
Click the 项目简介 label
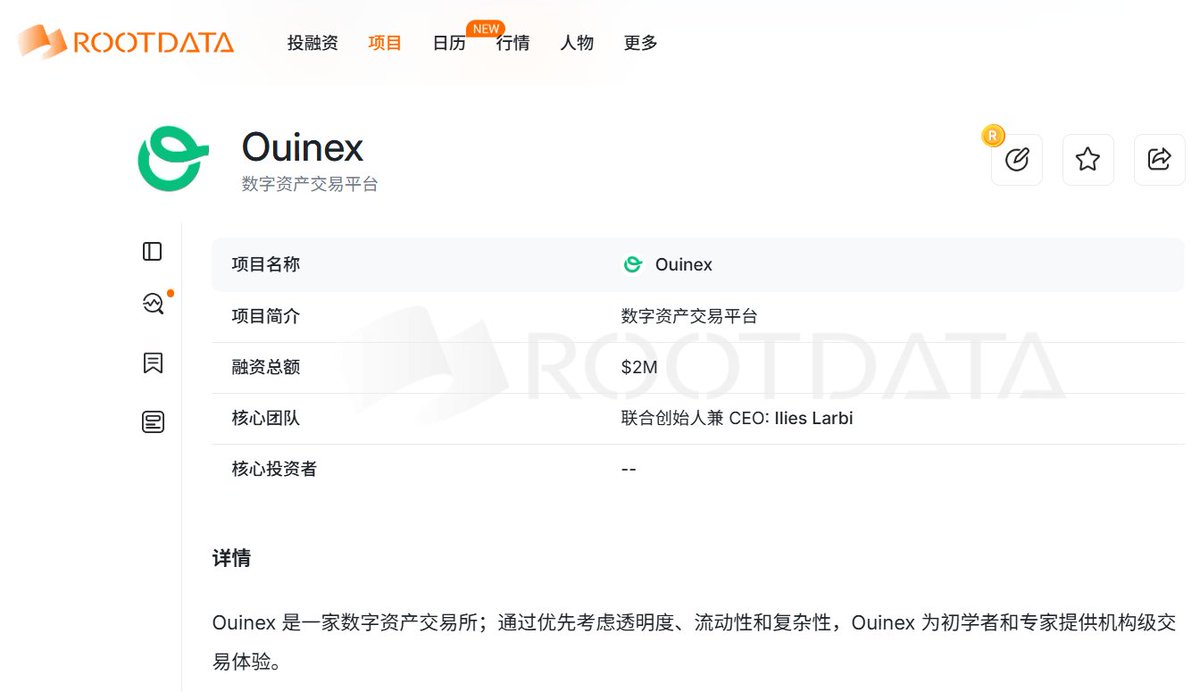266,316
